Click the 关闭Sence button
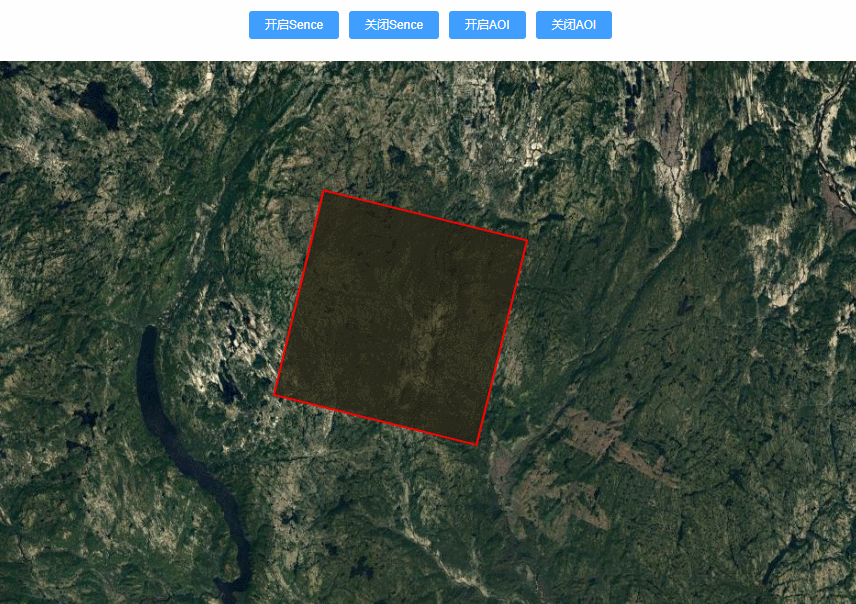The image size is (856, 604). 394,25
